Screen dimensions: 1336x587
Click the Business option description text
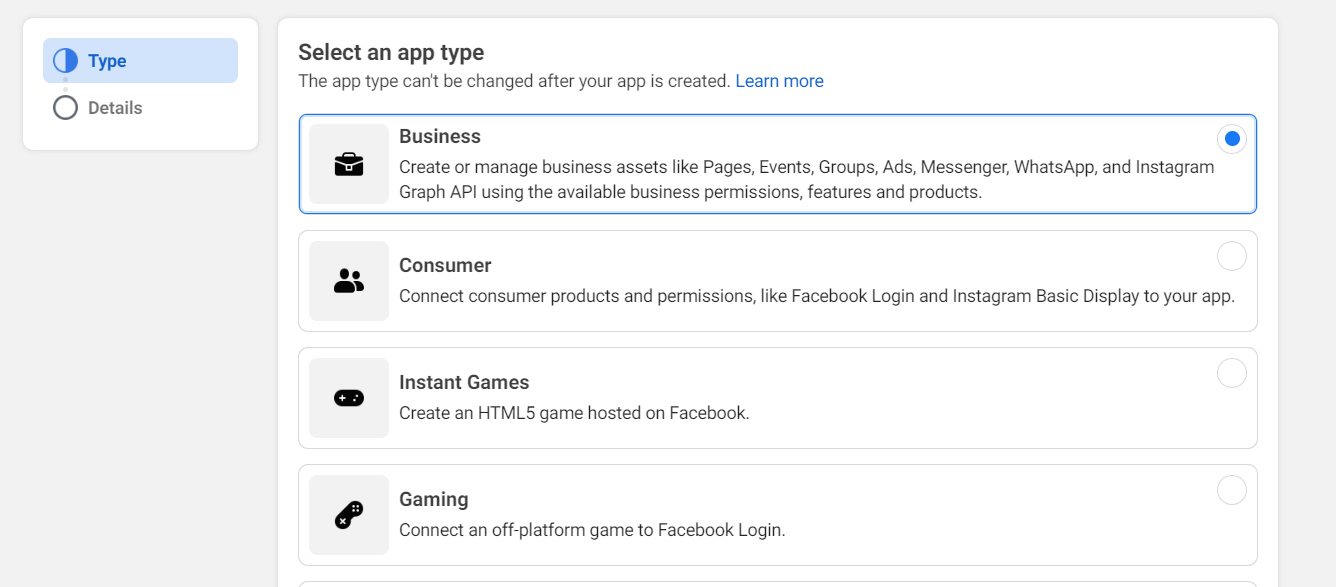(x=806, y=179)
